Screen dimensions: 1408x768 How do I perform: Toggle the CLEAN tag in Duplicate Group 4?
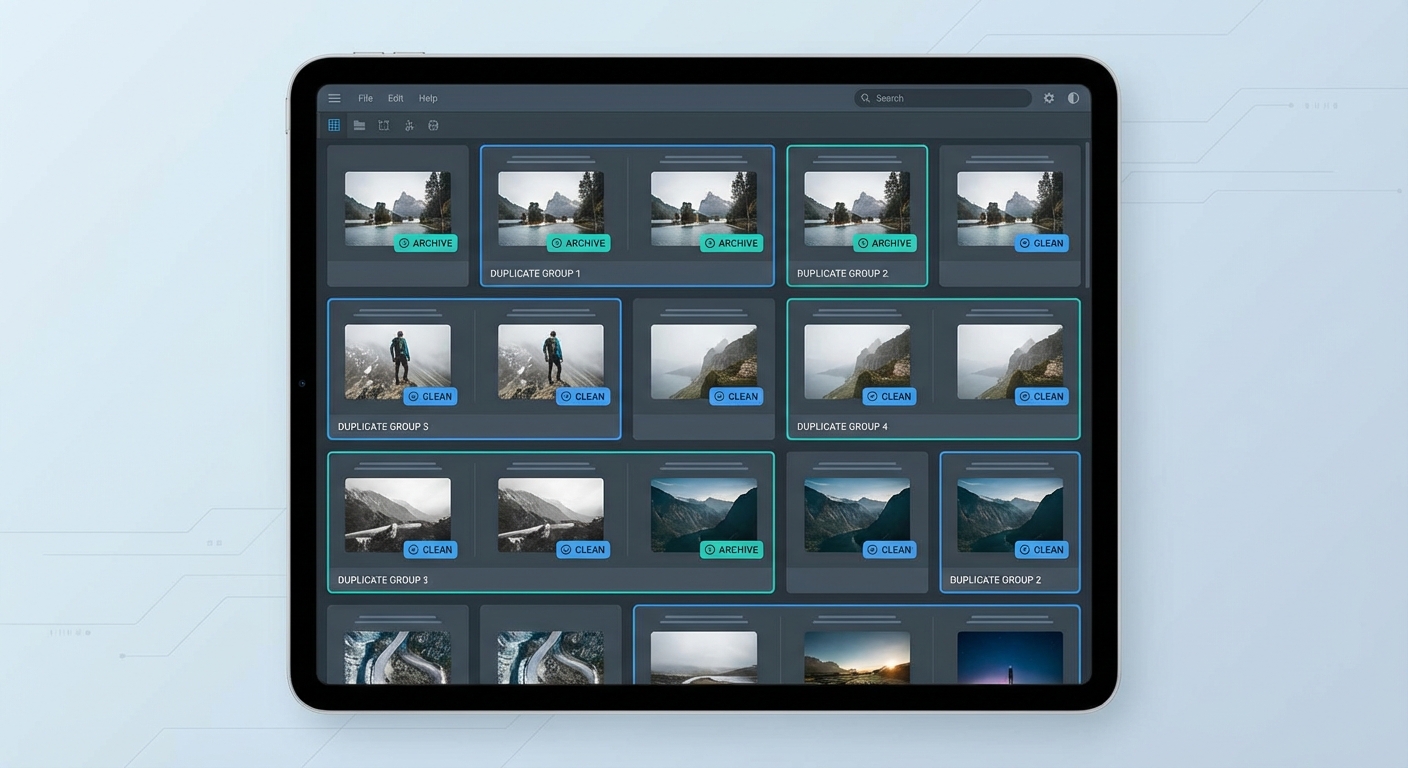pyautogui.click(x=890, y=396)
